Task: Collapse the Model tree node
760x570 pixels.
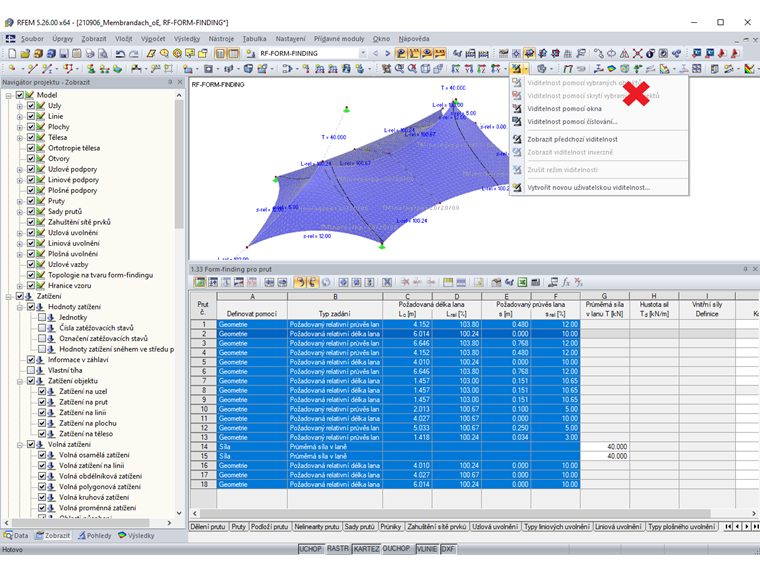Action: point(9,95)
